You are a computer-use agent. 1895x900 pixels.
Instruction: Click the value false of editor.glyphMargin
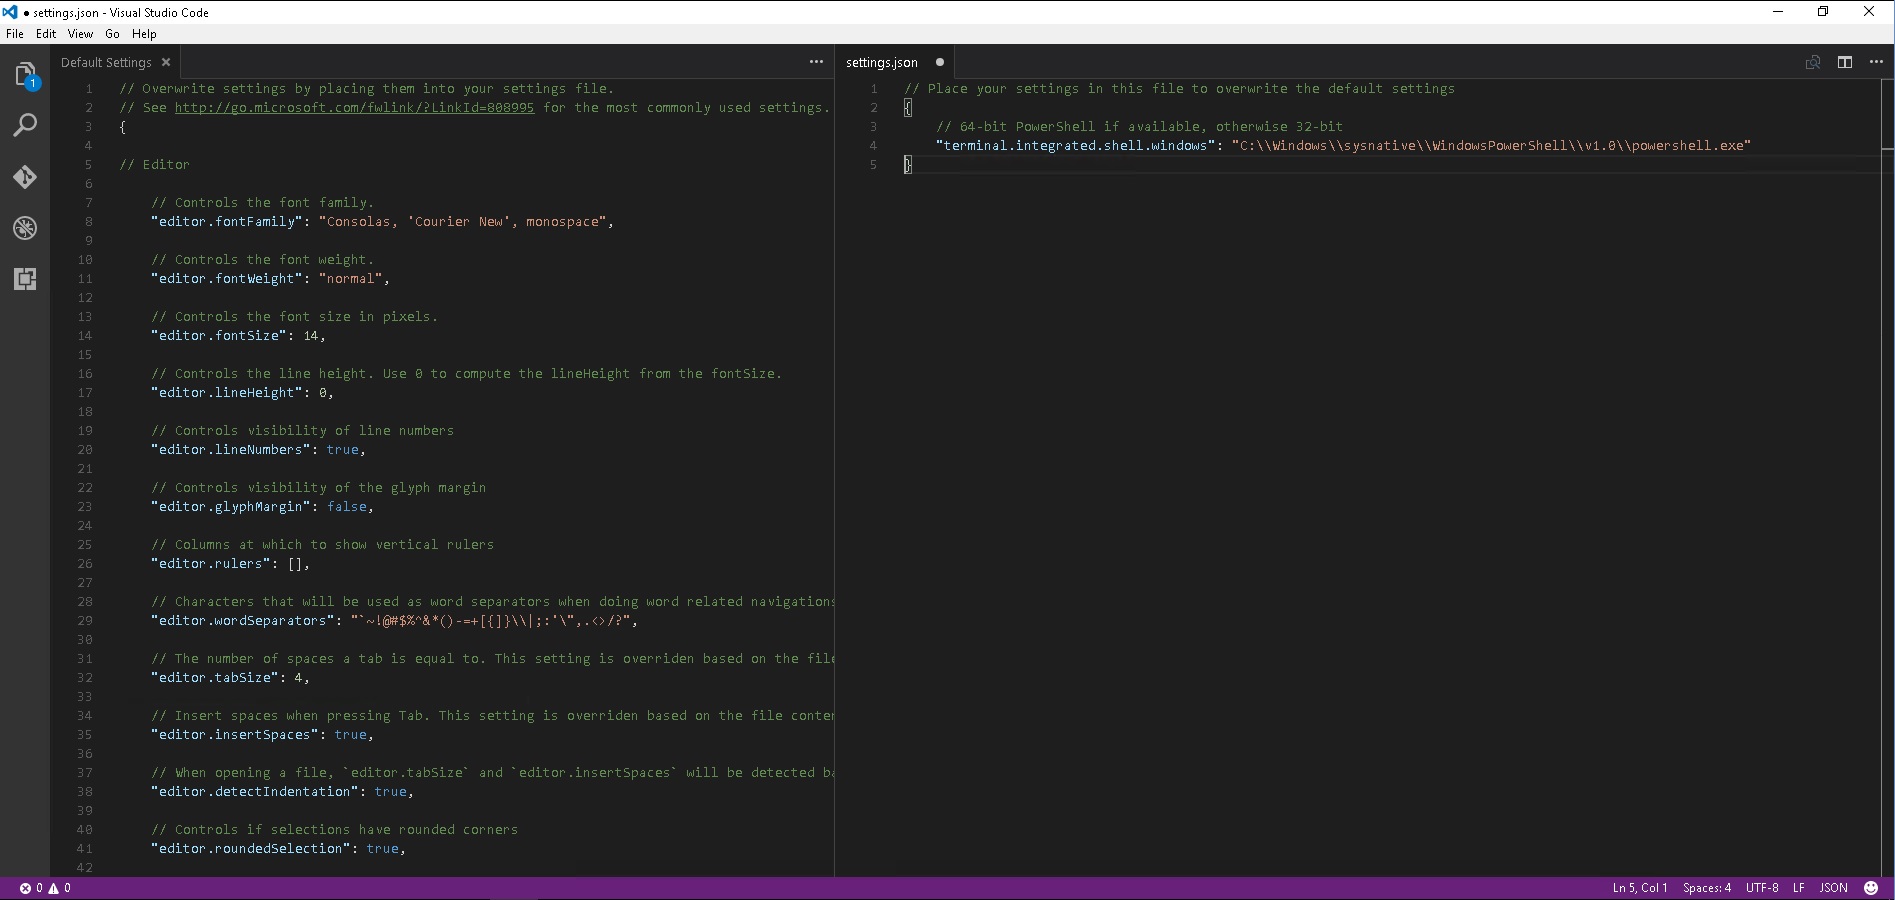pyautogui.click(x=347, y=506)
